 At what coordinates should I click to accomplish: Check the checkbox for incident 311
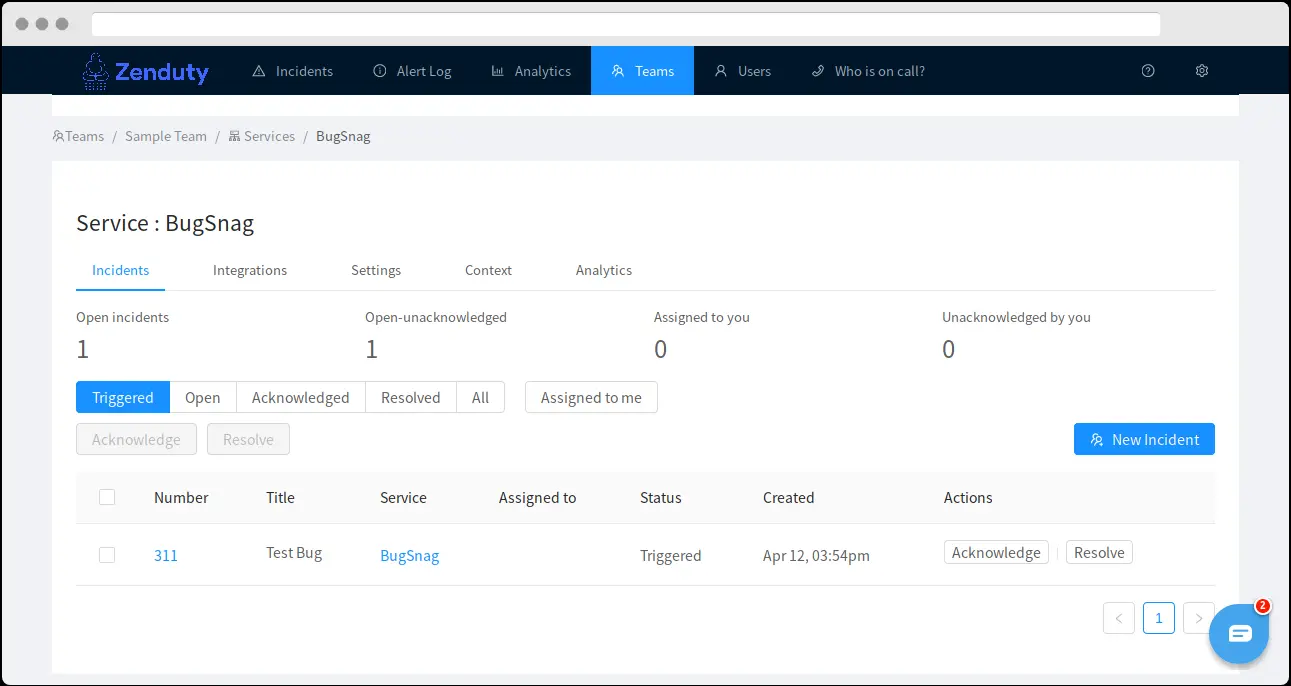[107, 555]
